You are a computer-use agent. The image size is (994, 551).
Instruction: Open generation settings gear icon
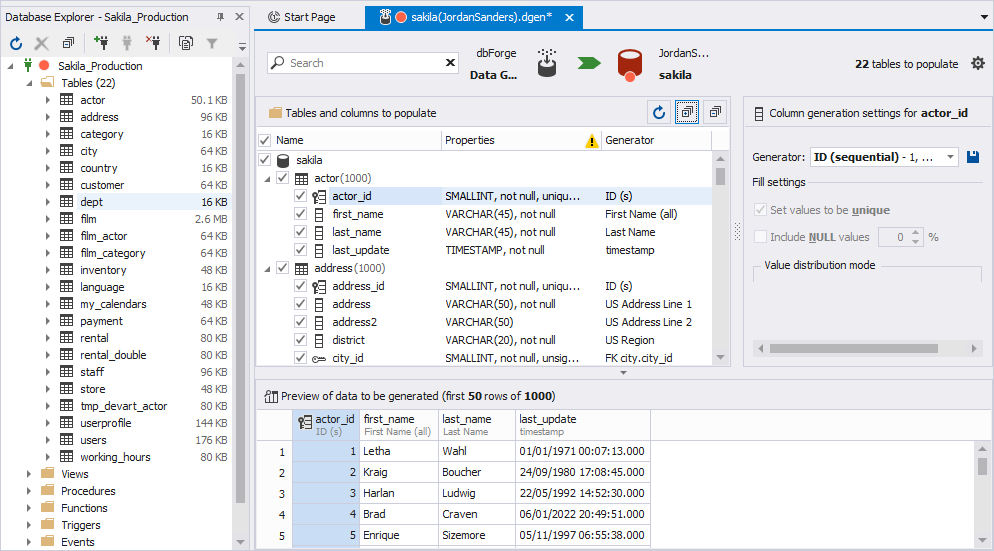(978, 63)
